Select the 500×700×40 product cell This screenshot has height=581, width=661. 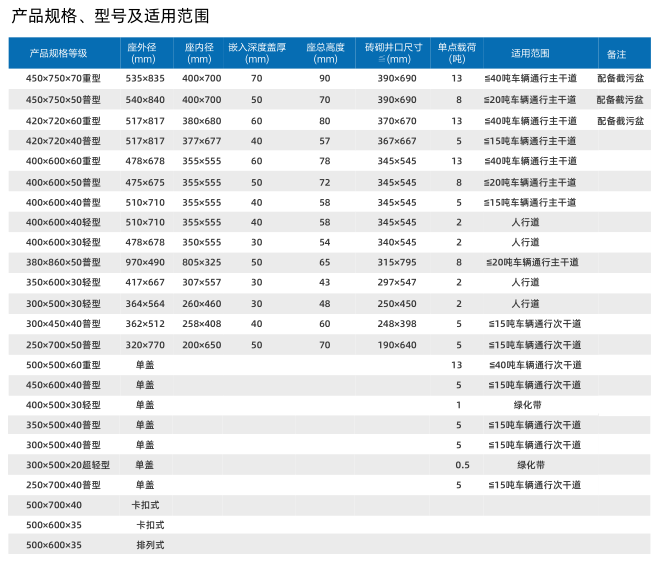pos(54,505)
